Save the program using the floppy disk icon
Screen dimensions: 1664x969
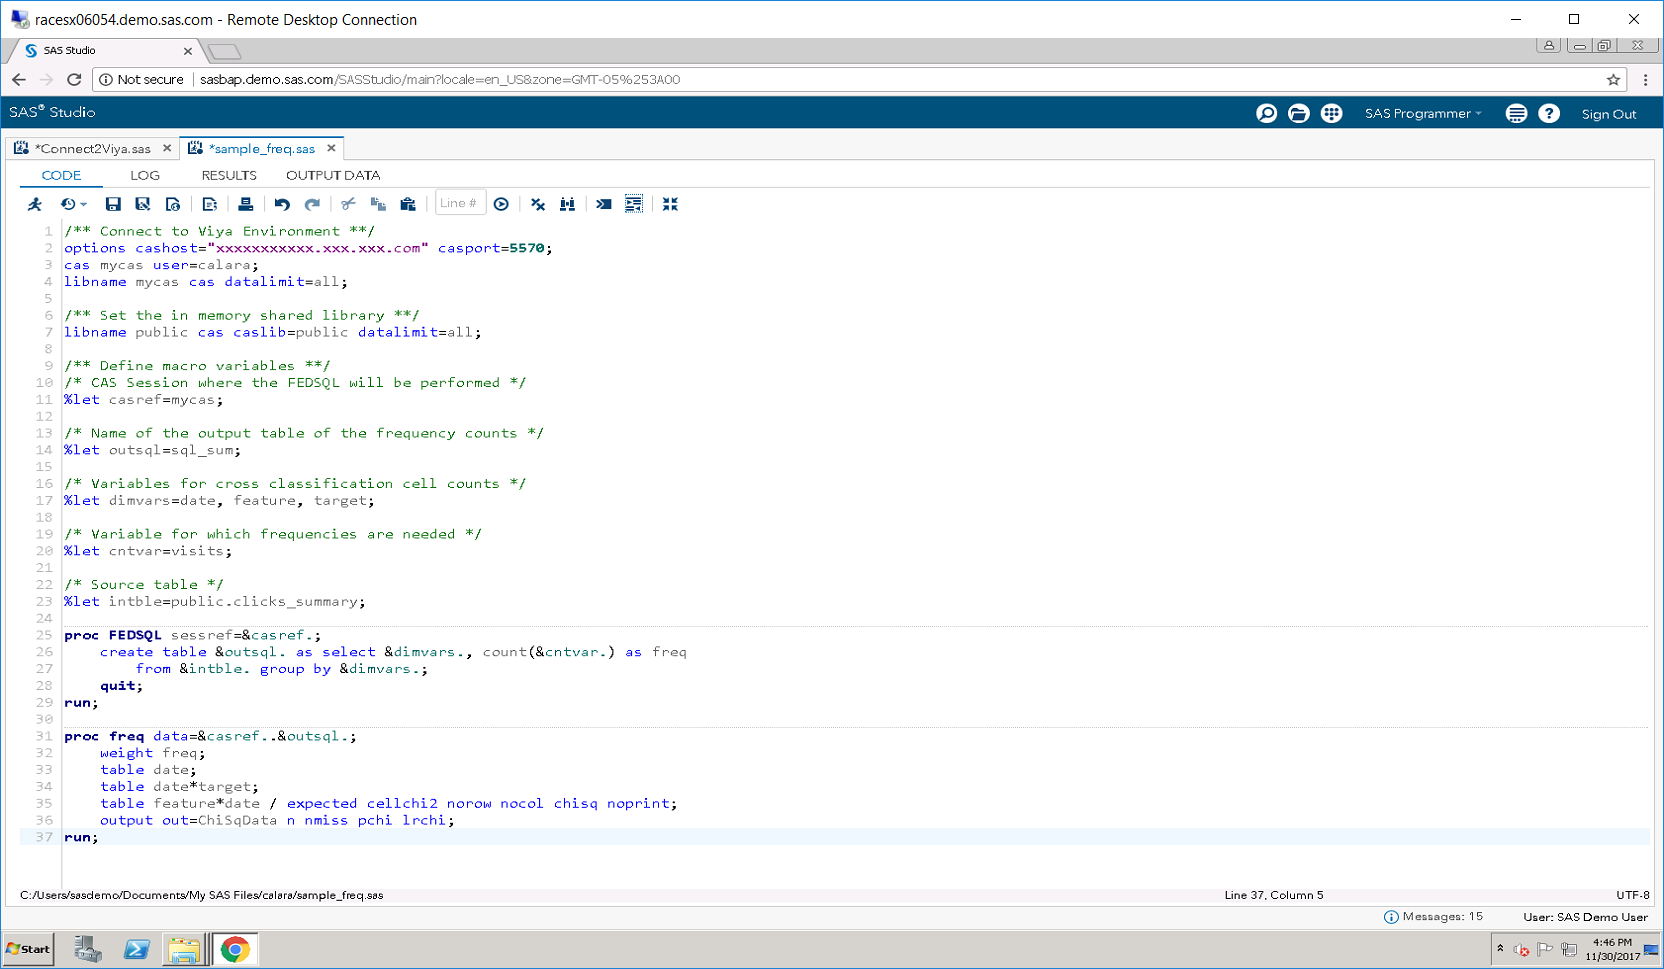click(113, 204)
